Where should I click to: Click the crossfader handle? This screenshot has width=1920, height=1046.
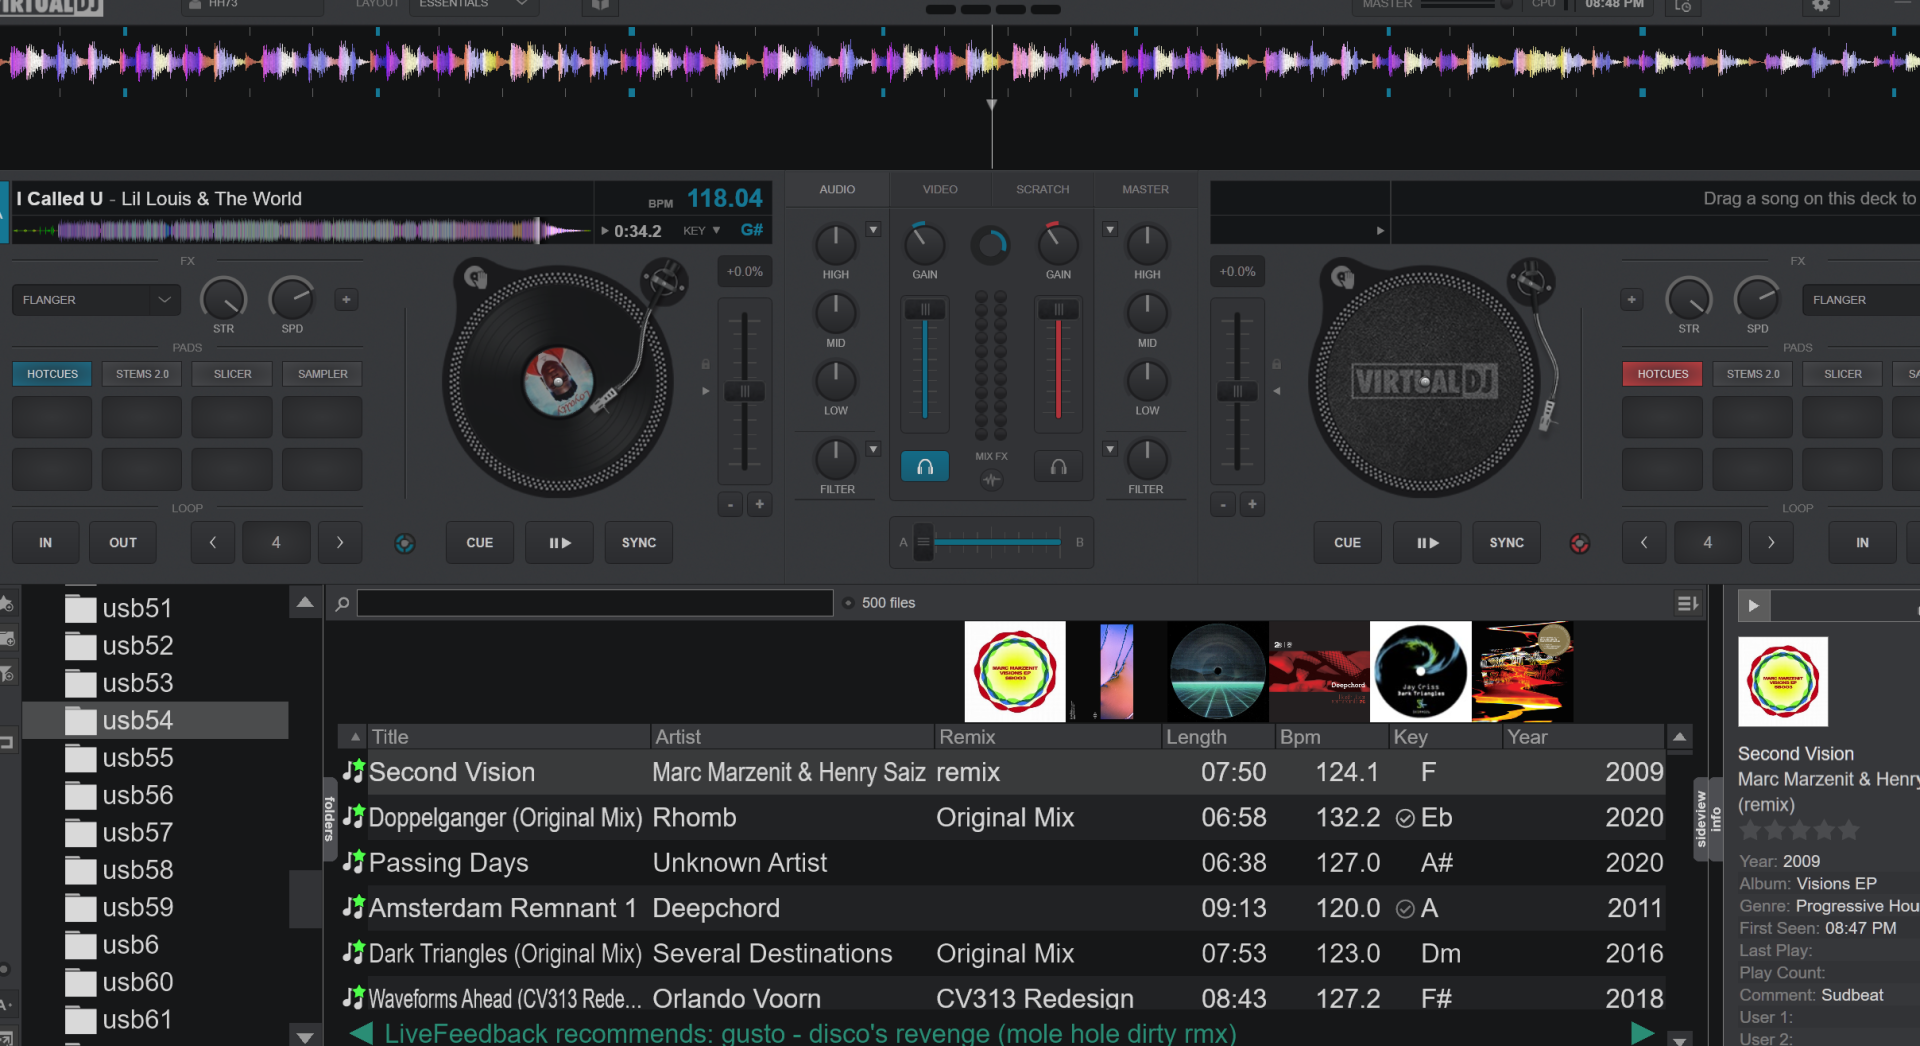point(923,542)
